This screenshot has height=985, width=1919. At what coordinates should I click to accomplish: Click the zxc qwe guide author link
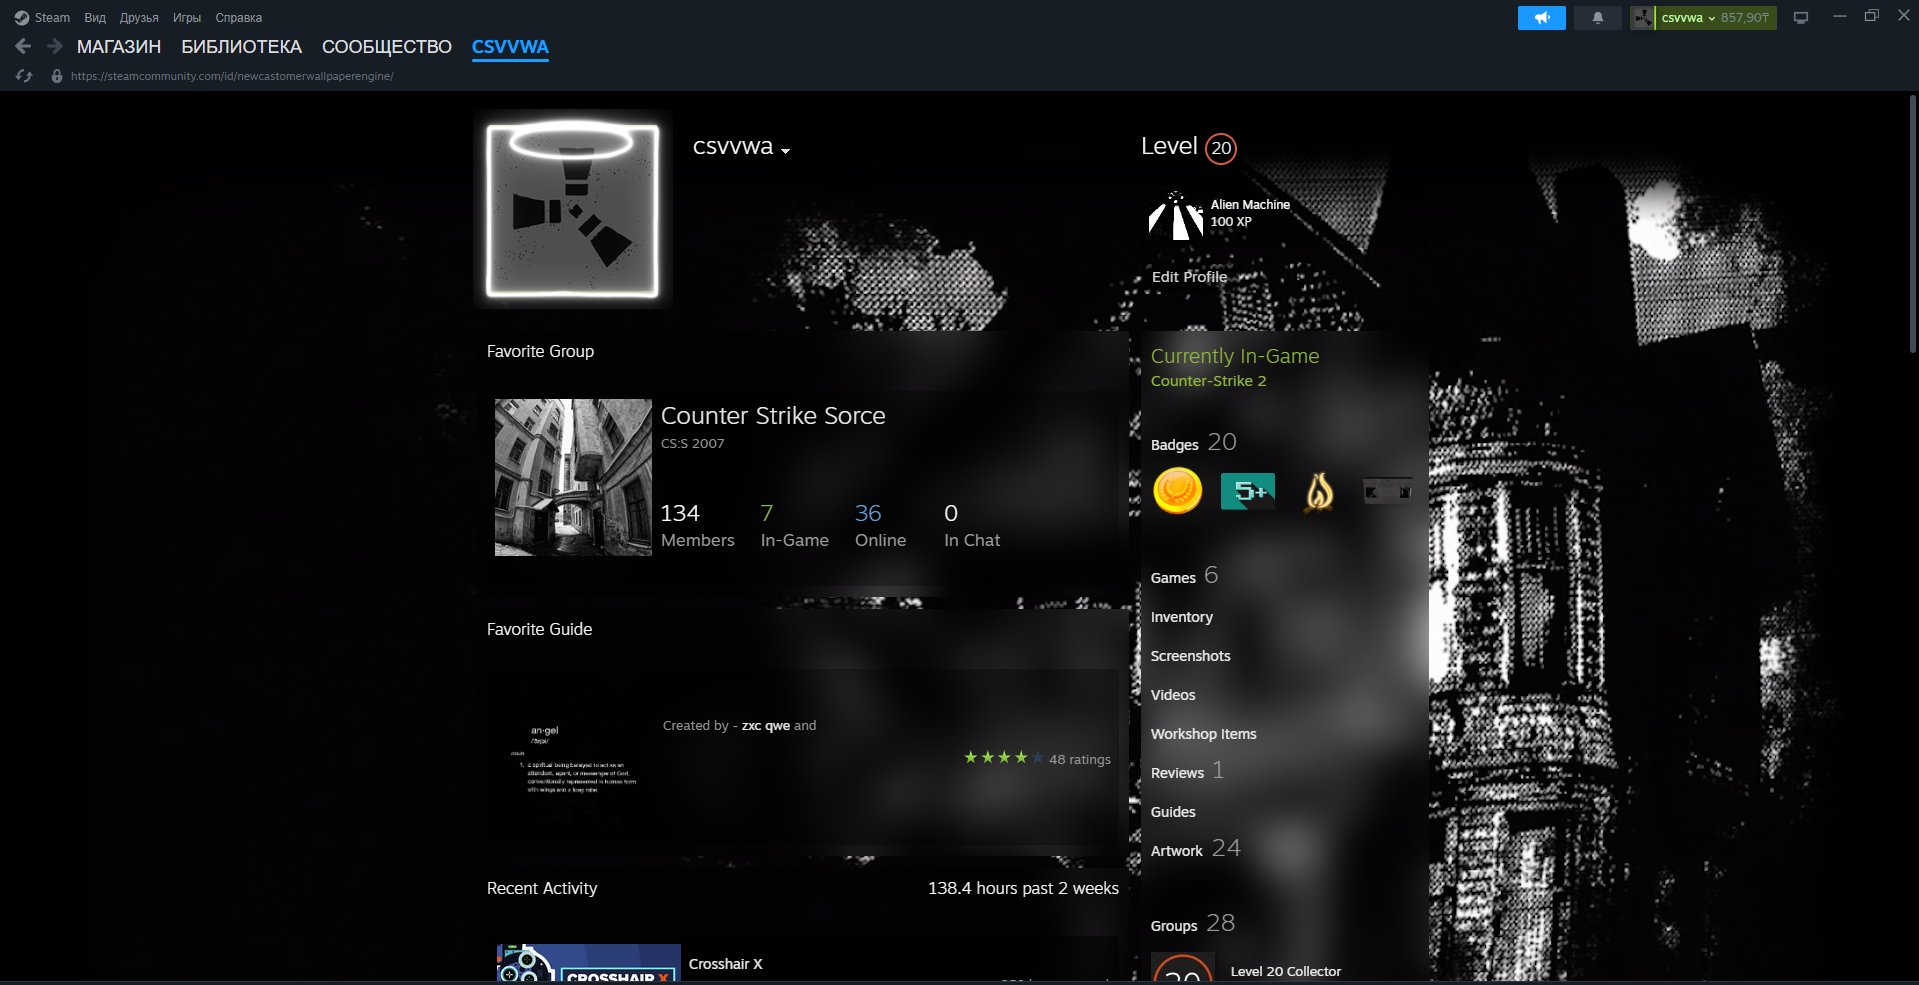(x=766, y=726)
